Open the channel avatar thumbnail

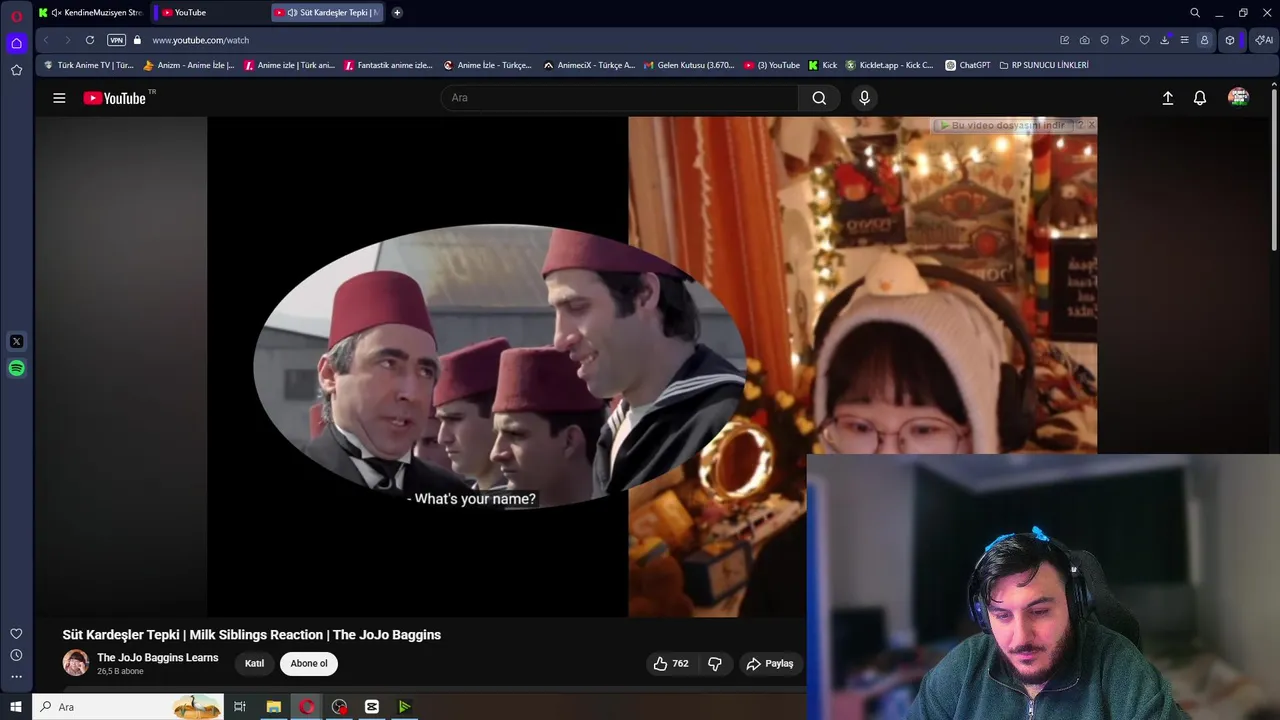[x=75, y=663]
